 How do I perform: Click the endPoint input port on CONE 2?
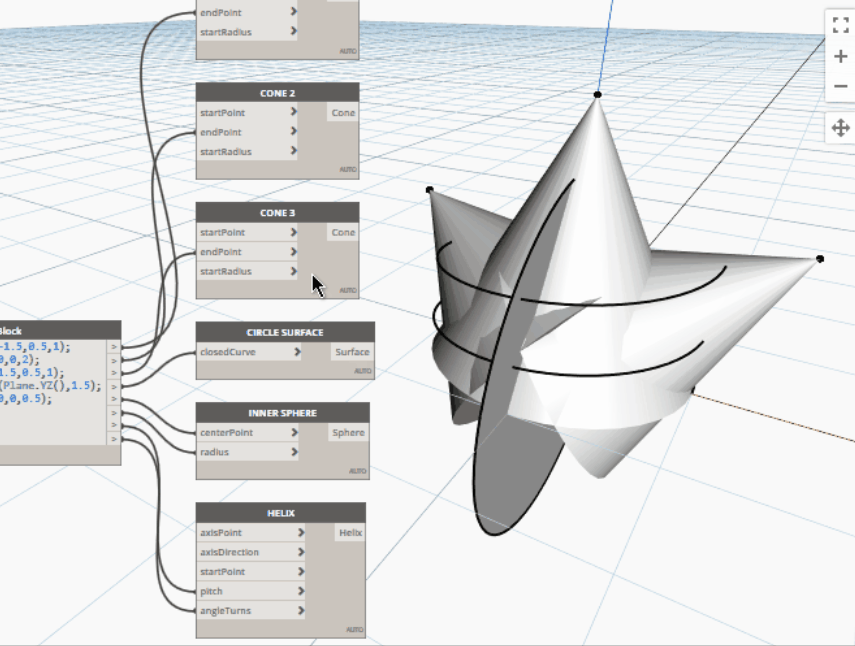pos(247,132)
